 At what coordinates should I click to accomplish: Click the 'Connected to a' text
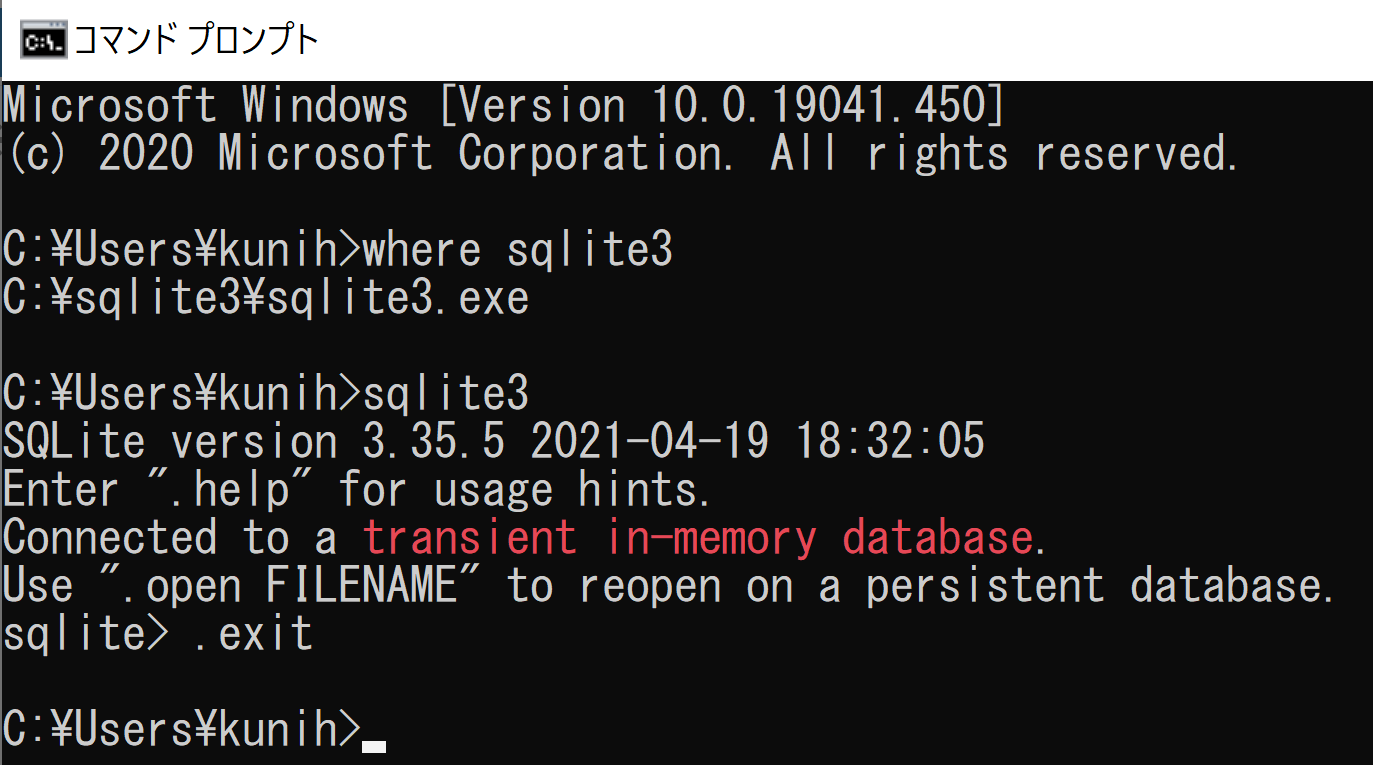pyautogui.click(x=170, y=539)
